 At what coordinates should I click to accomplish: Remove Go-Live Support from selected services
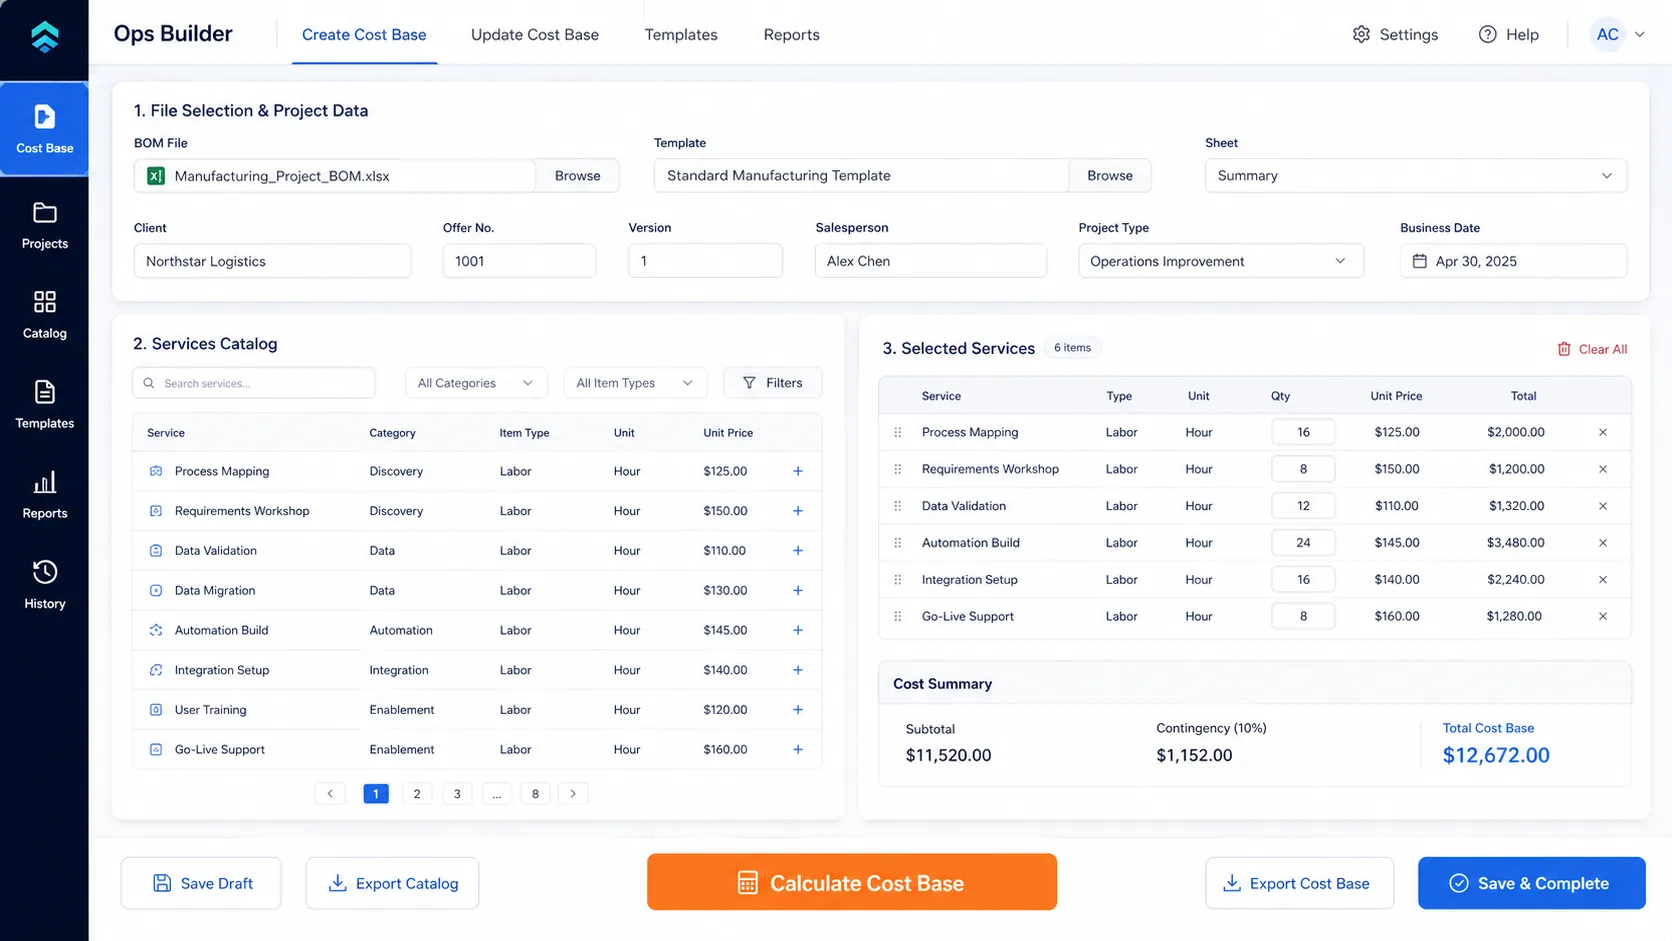tap(1603, 616)
